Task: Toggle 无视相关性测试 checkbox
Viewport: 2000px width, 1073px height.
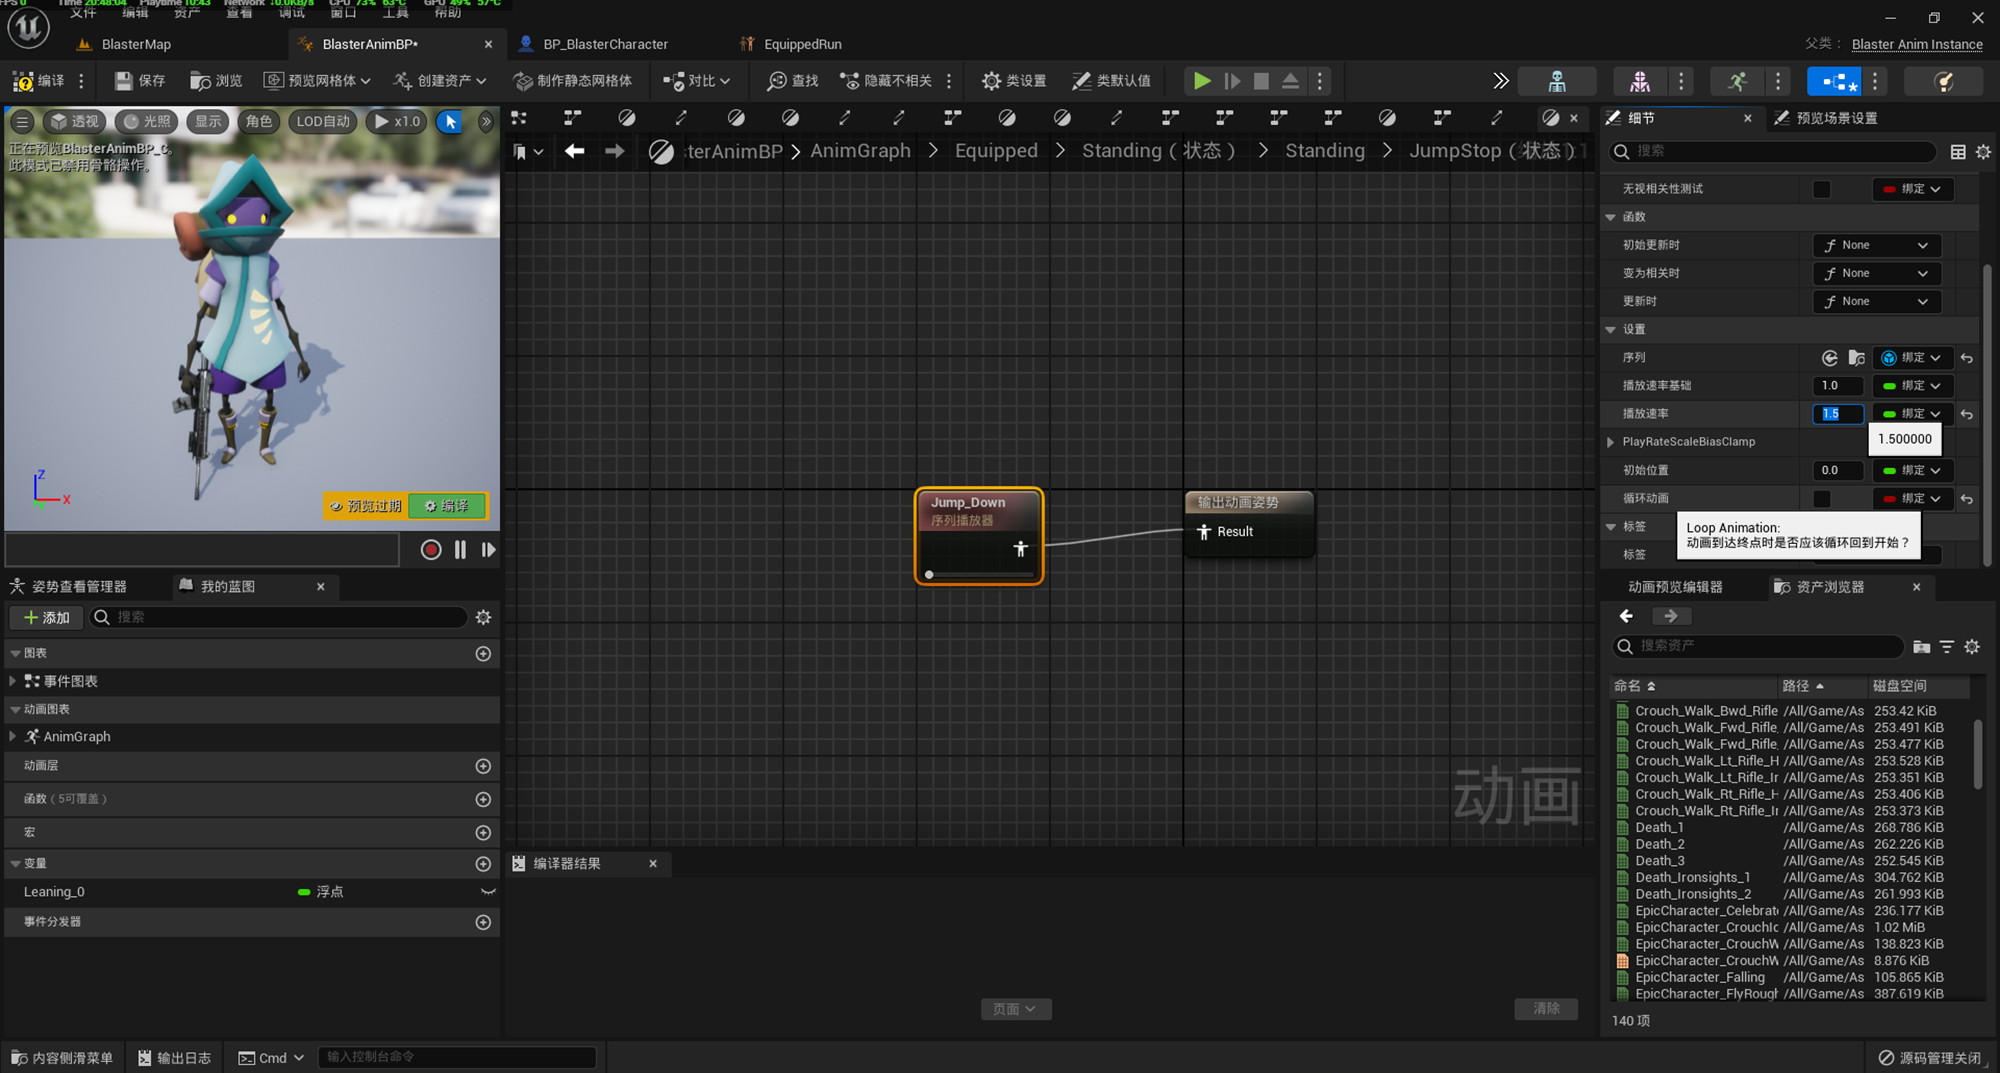Action: [x=1822, y=189]
